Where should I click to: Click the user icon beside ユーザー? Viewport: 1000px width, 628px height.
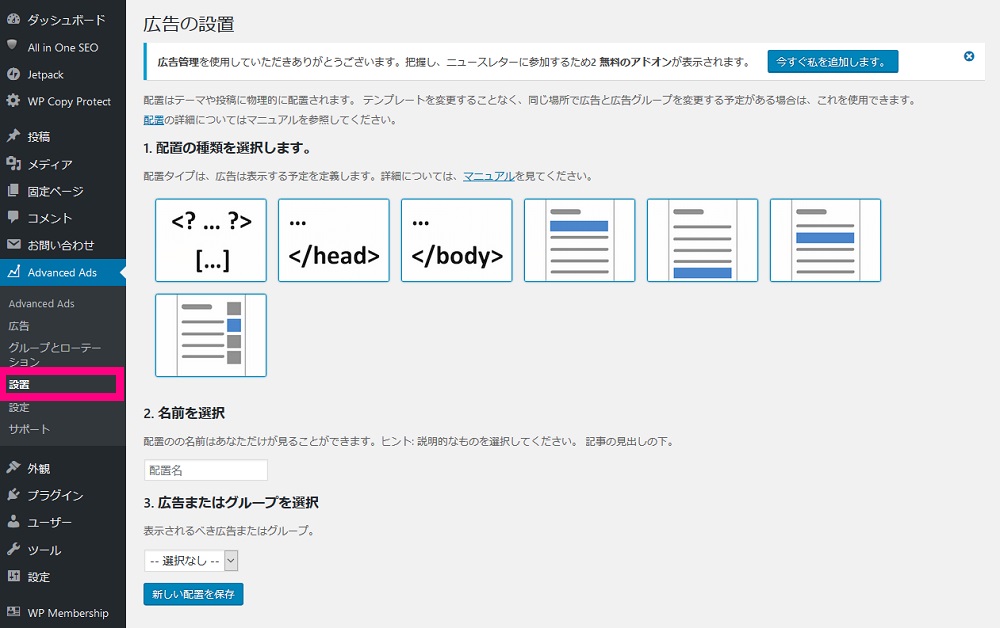click(13, 522)
